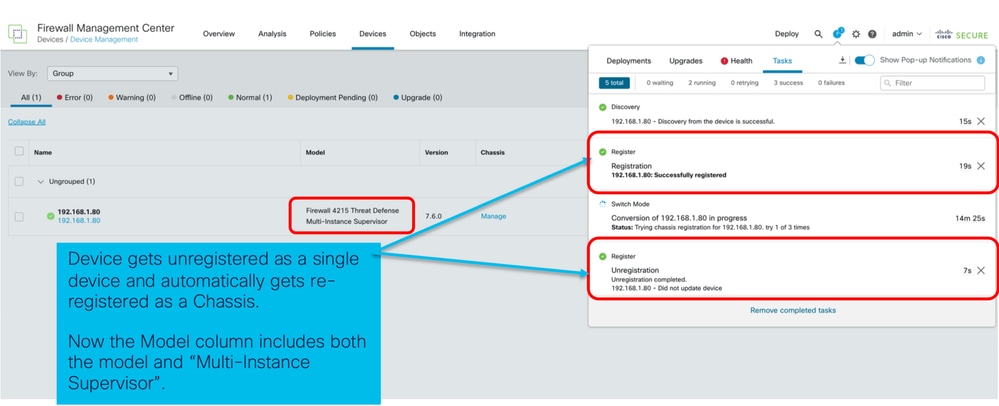Screen dimensions: 999x406
Task: Show the 3 success tasks filter
Action: 788,83
